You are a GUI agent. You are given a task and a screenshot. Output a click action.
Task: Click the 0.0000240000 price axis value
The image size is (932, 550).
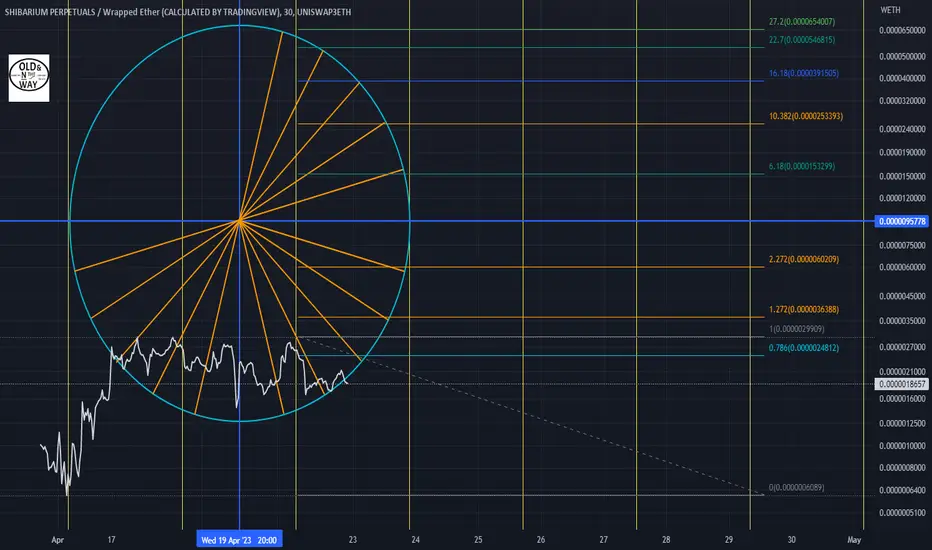click(x=902, y=129)
